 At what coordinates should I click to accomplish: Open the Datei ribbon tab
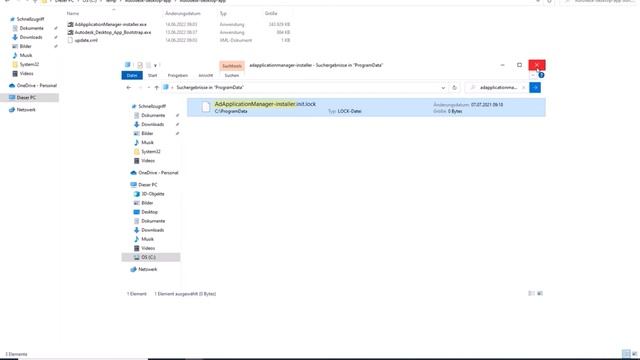[132, 76]
